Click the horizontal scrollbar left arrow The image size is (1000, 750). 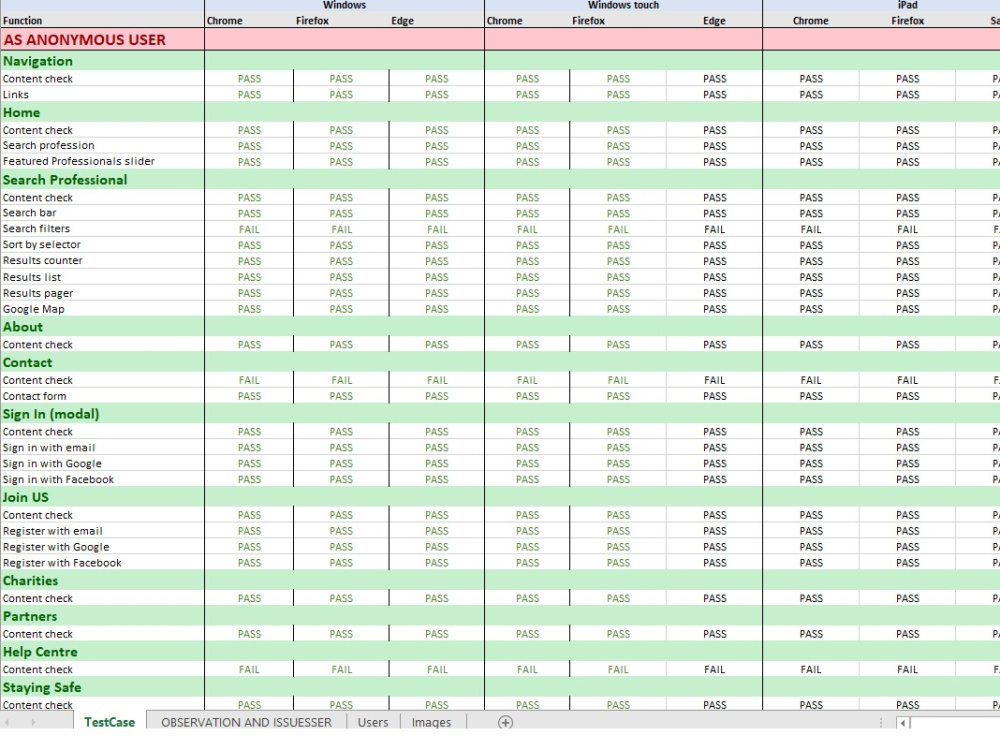(x=902, y=723)
